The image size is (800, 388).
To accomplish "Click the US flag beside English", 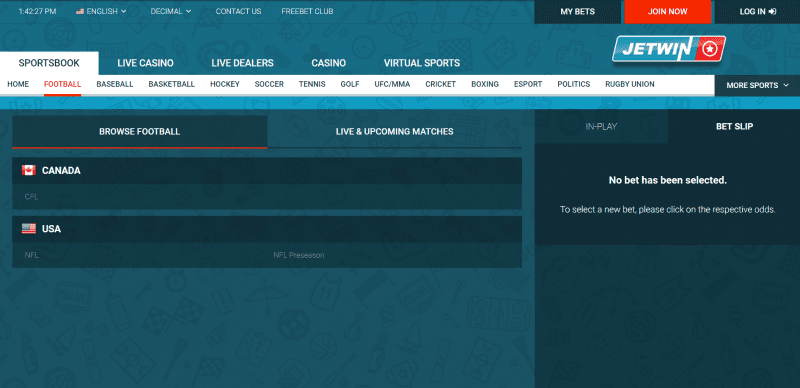I will point(80,11).
